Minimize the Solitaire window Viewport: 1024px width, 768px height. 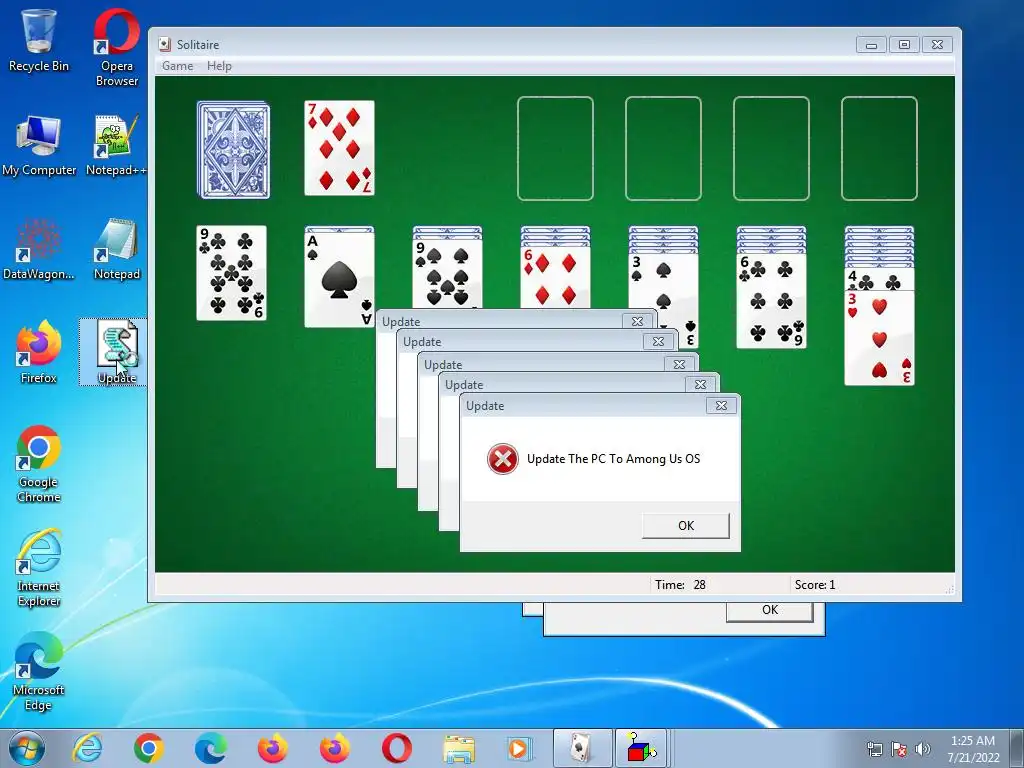[x=871, y=44]
